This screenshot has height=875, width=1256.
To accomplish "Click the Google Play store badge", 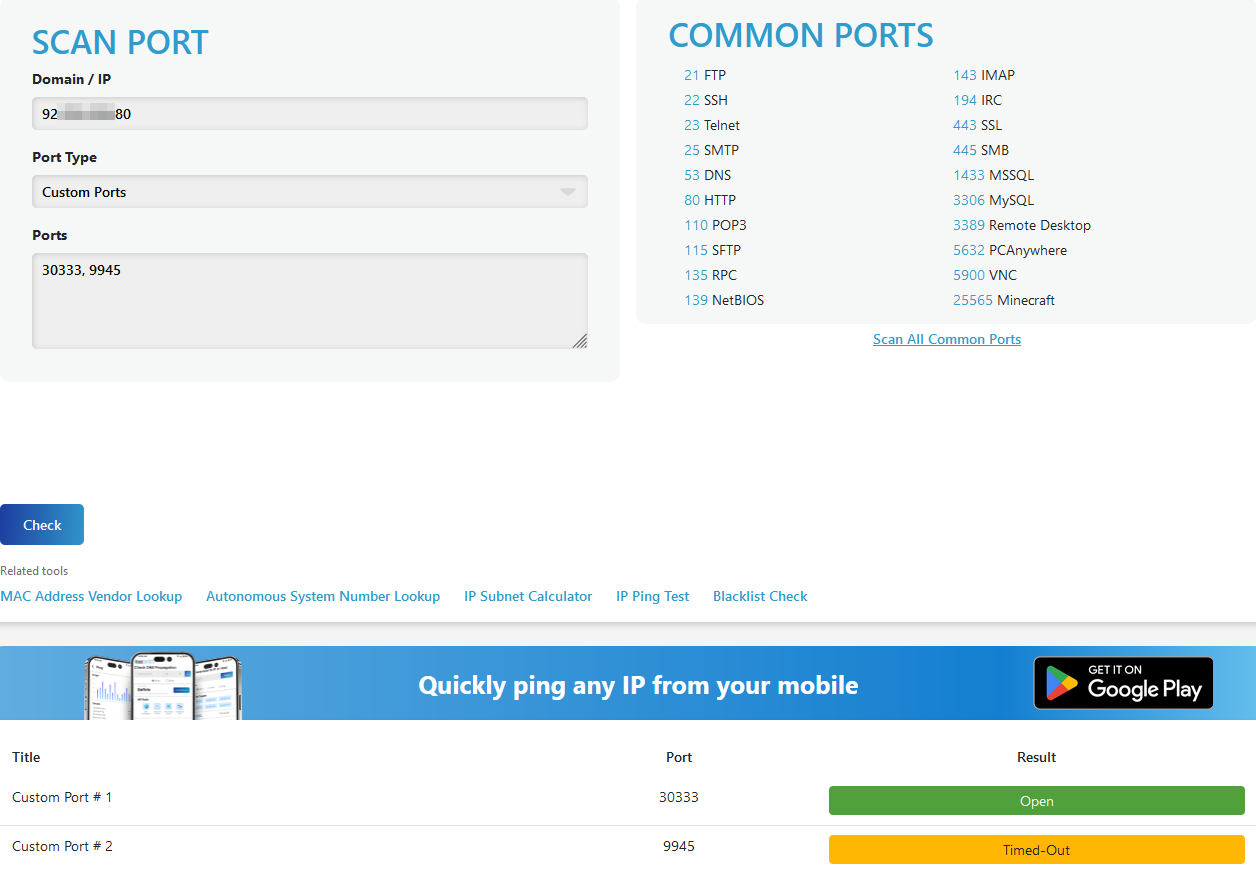I will click(x=1123, y=683).
